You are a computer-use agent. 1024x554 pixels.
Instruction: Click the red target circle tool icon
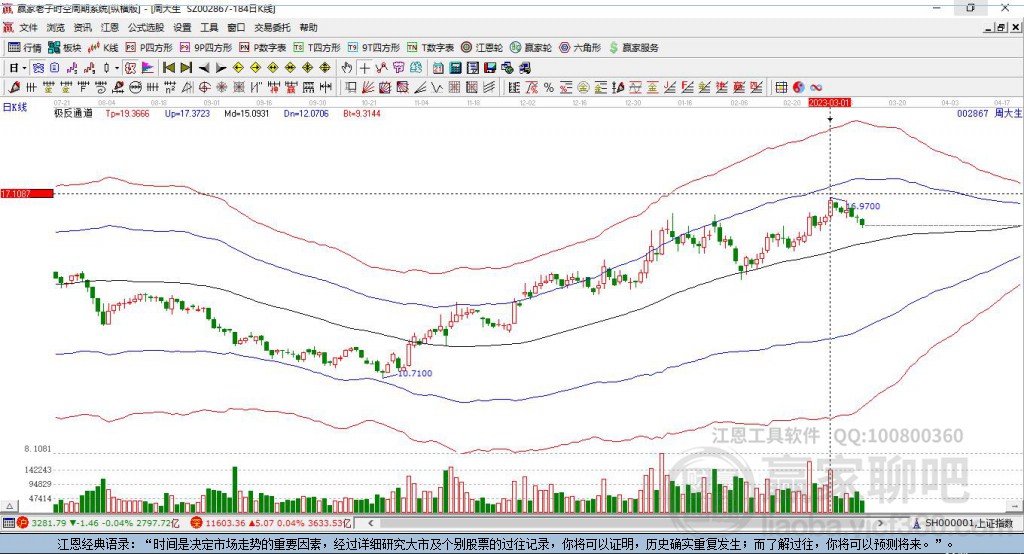(204, 87)
